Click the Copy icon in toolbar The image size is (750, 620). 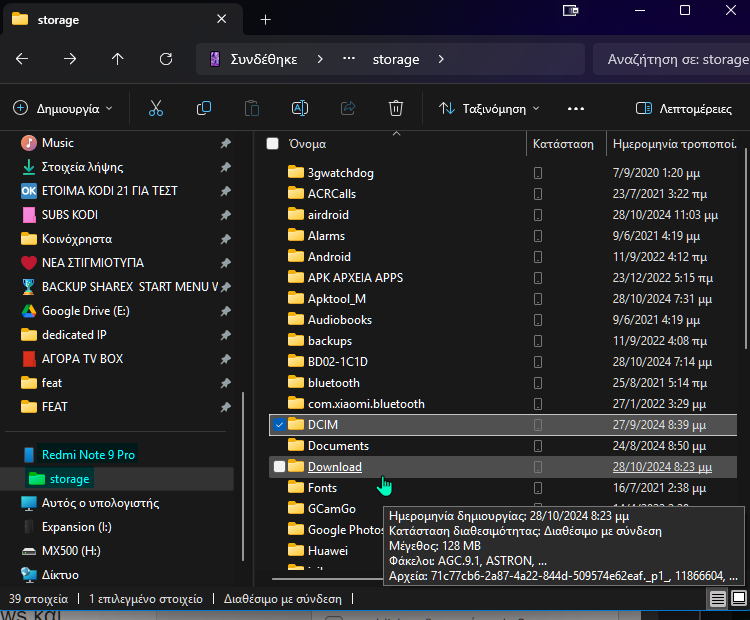[204, 109]
